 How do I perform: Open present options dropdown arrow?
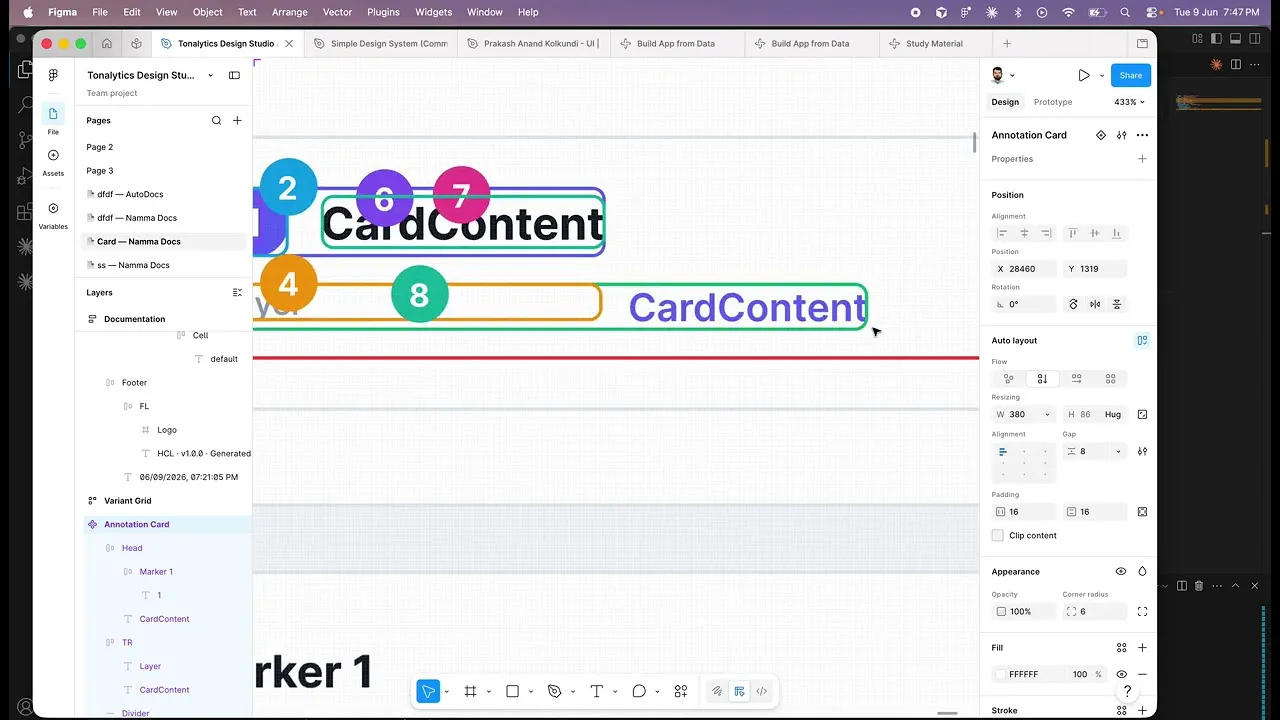1102,75
